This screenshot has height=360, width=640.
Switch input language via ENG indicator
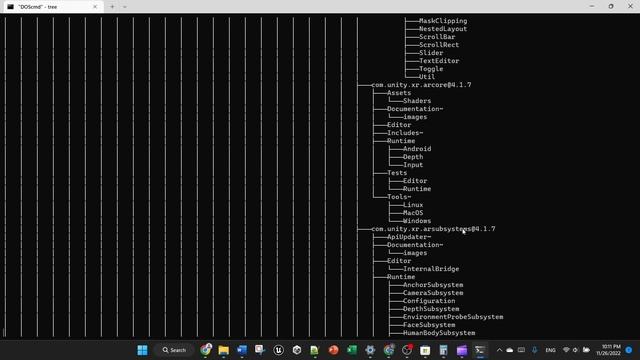point(550,350)
